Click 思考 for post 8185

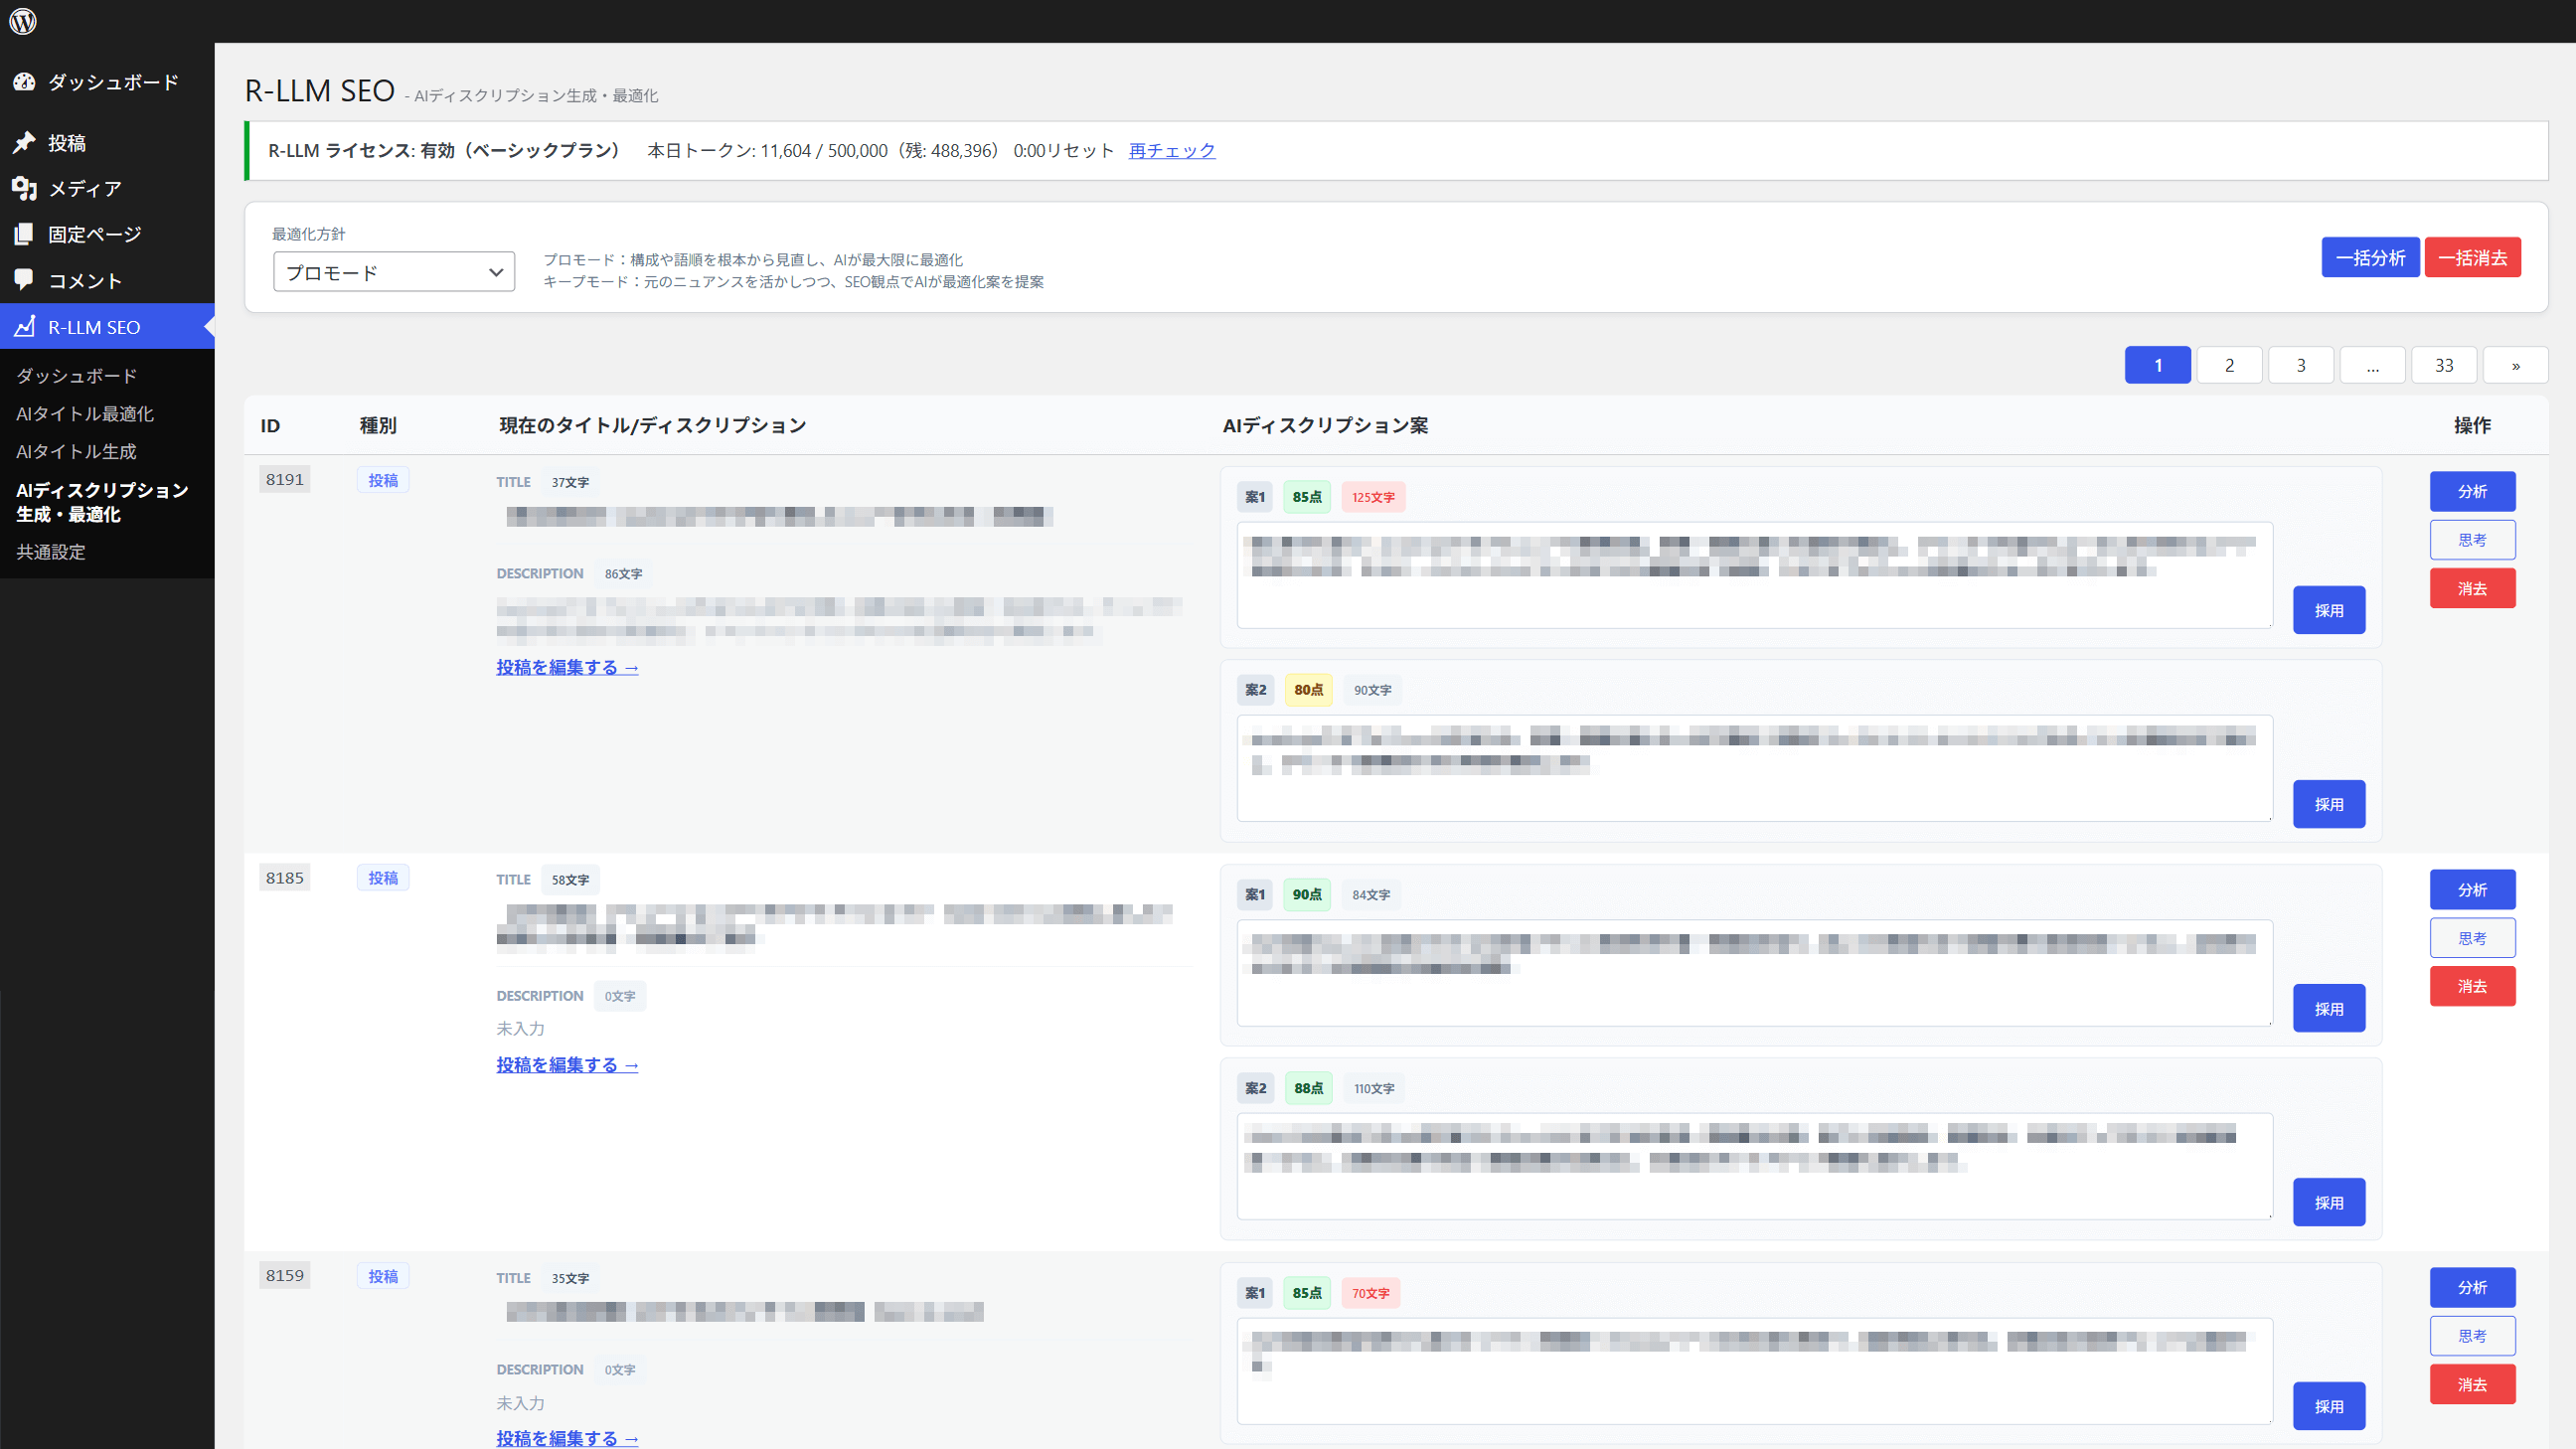(x=2472, y=938)
